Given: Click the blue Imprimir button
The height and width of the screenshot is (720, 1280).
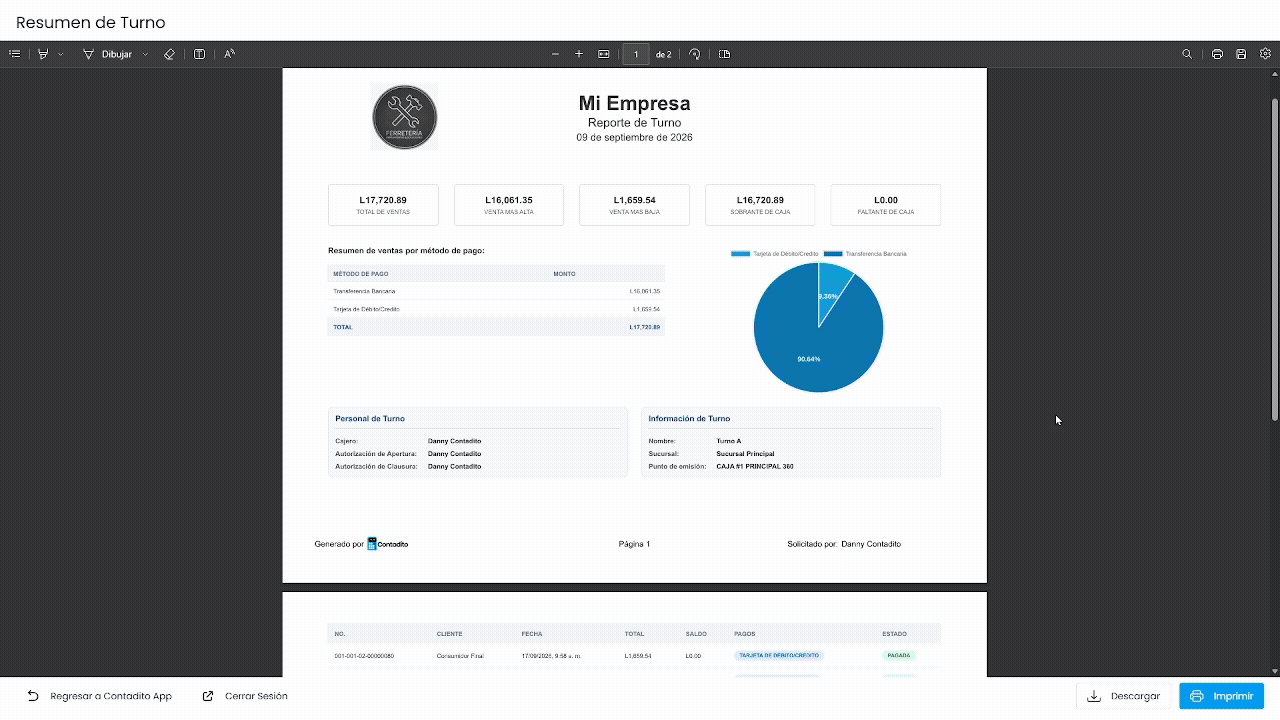Looking at the screenshot, I should click(1221, 696).
